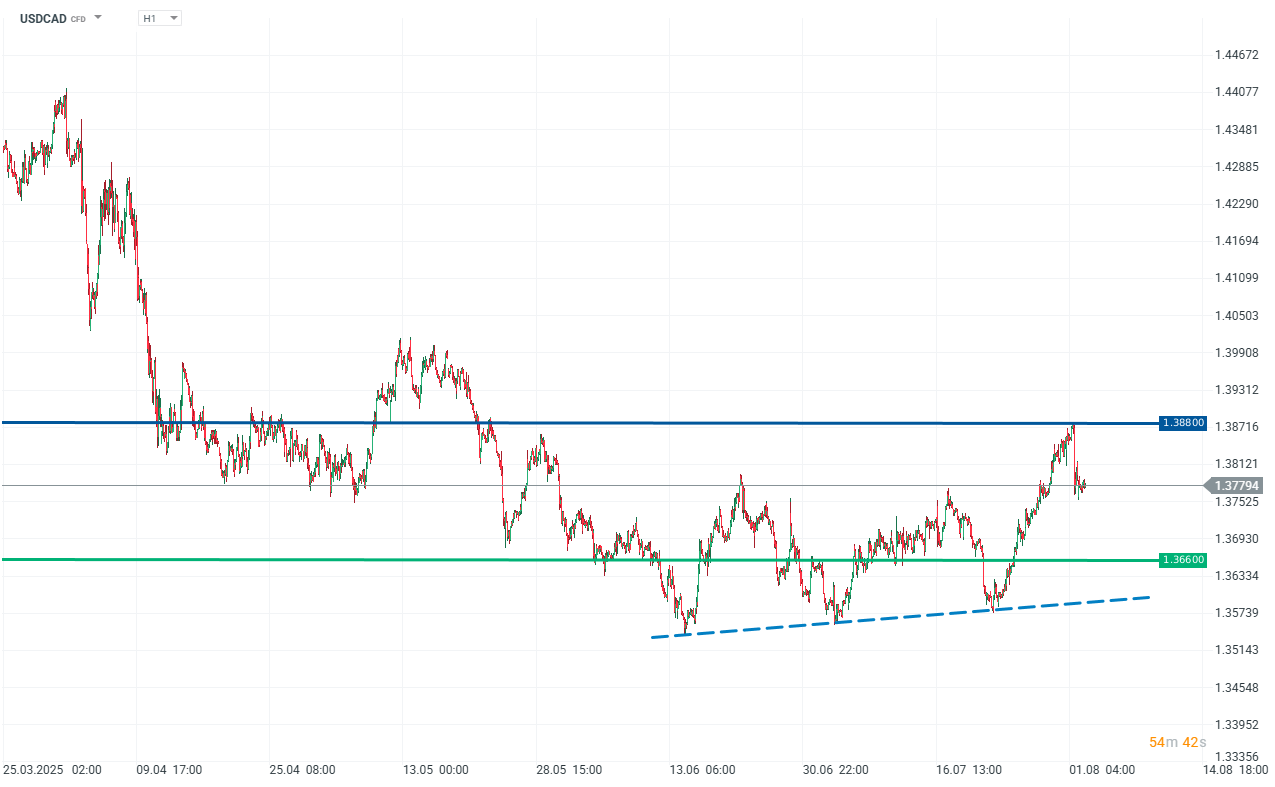
Task: Click the 13.06 06:00 time label
Action: click(x=703, y=771)
